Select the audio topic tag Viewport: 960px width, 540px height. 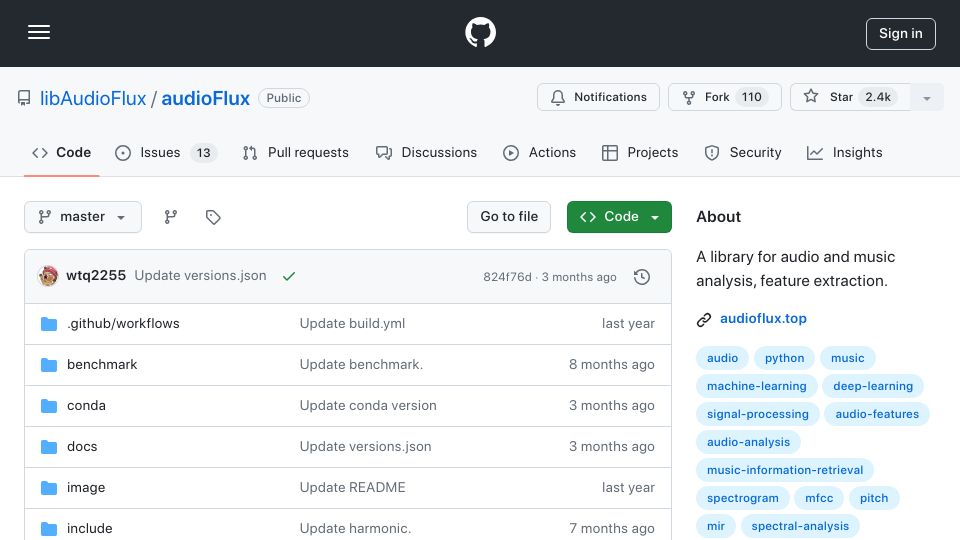(722, 358)
